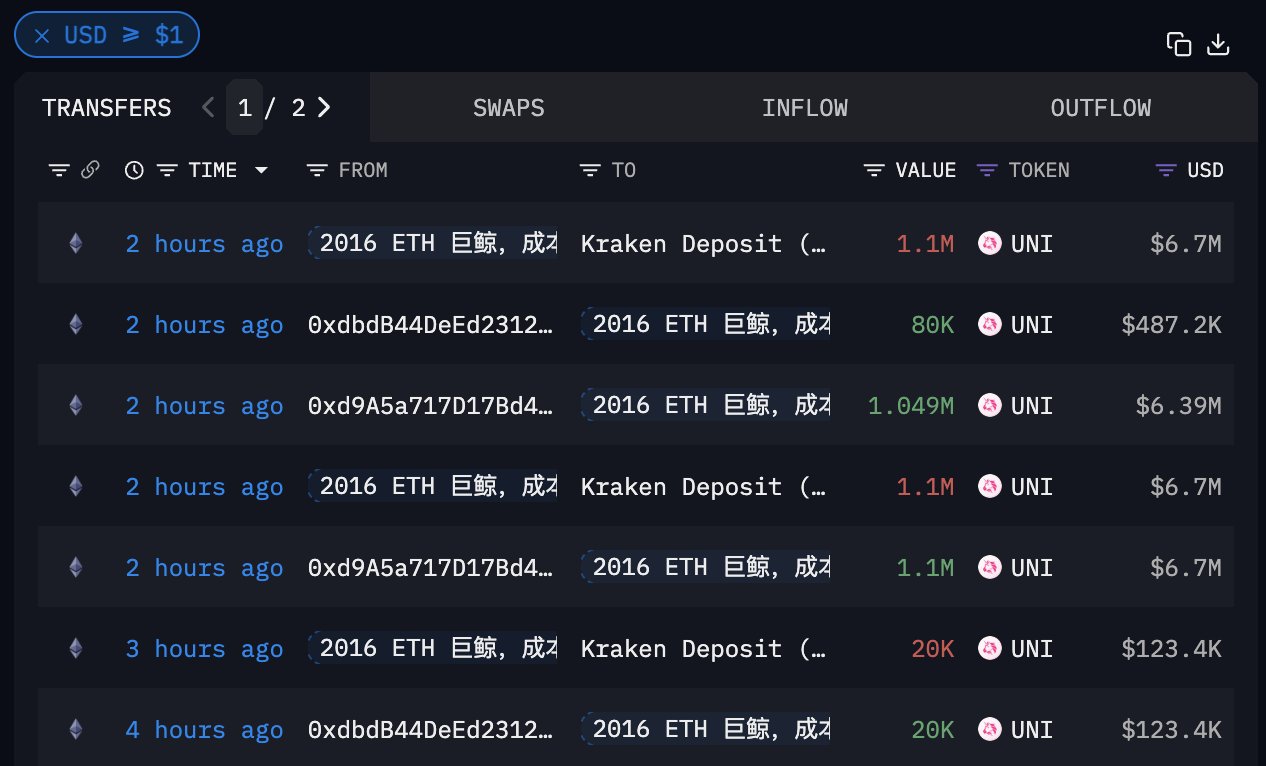Switch to the OUTFLOW tab
Viewport: 1266px width, 766px height.
pos(1101,108)
